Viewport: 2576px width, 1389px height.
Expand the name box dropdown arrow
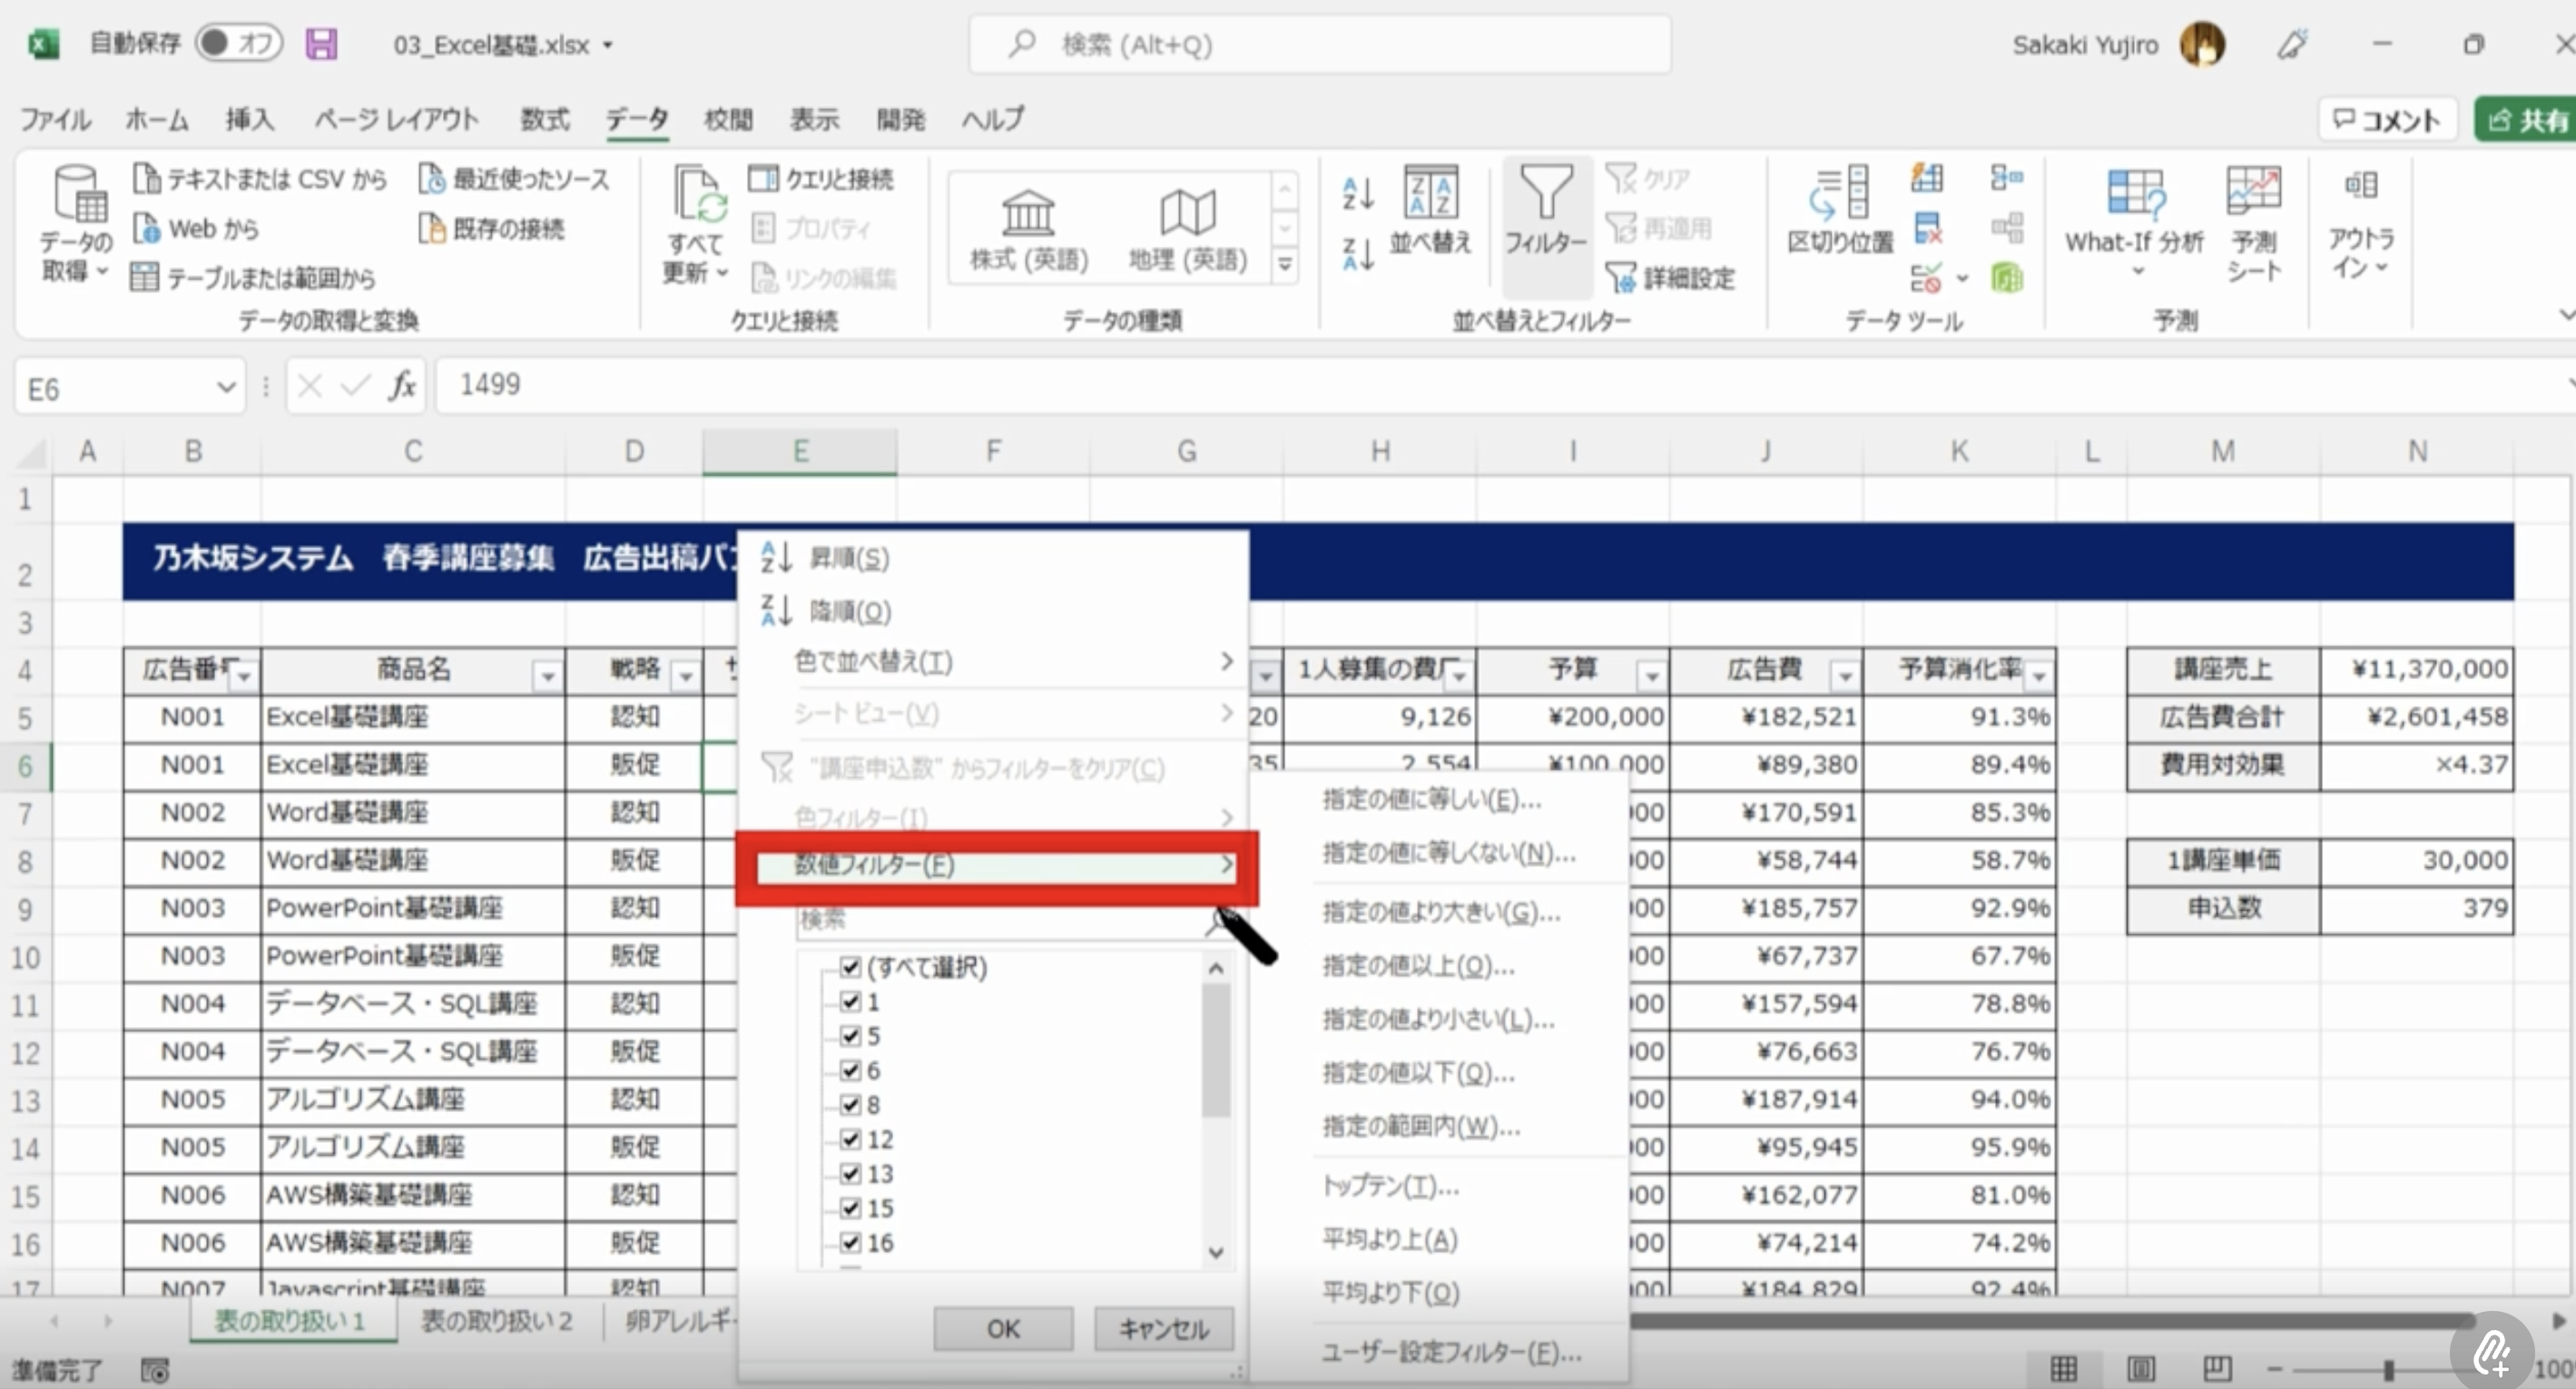pos(226,387)
